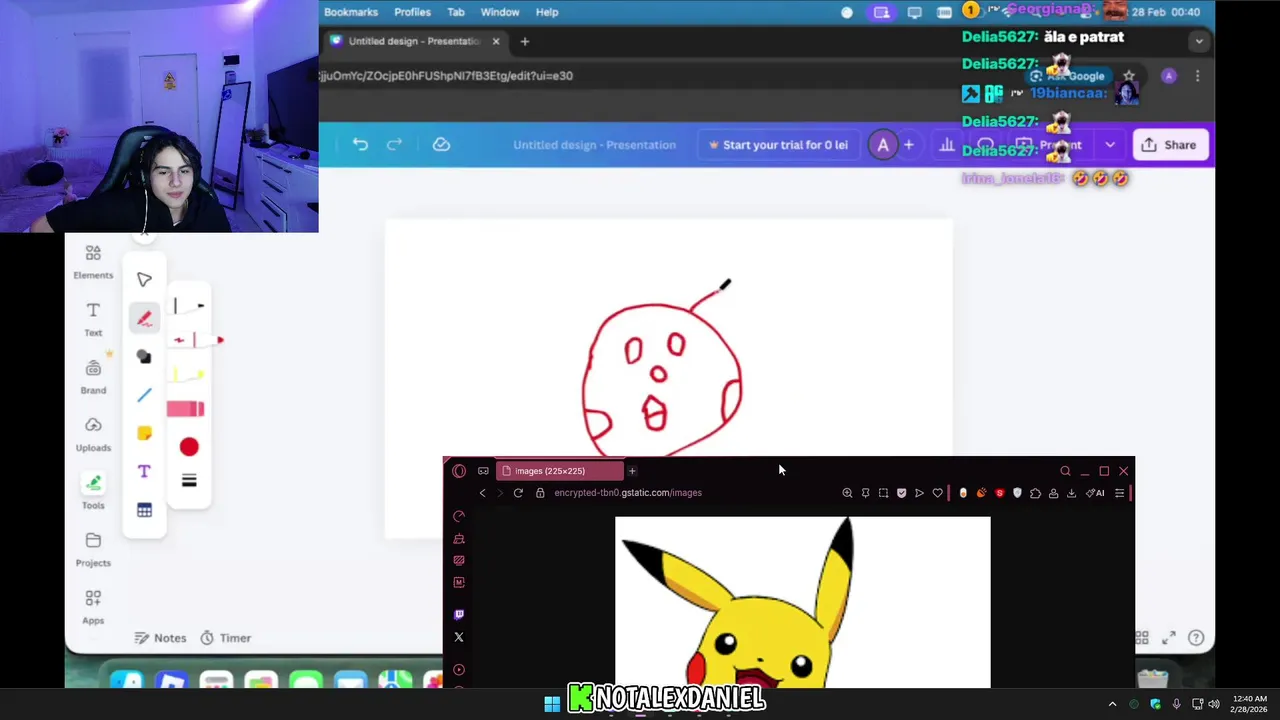Click the Opera address bar URL
The height and width of the screenshot is (720, 1280).
click(x=628, y=493)
